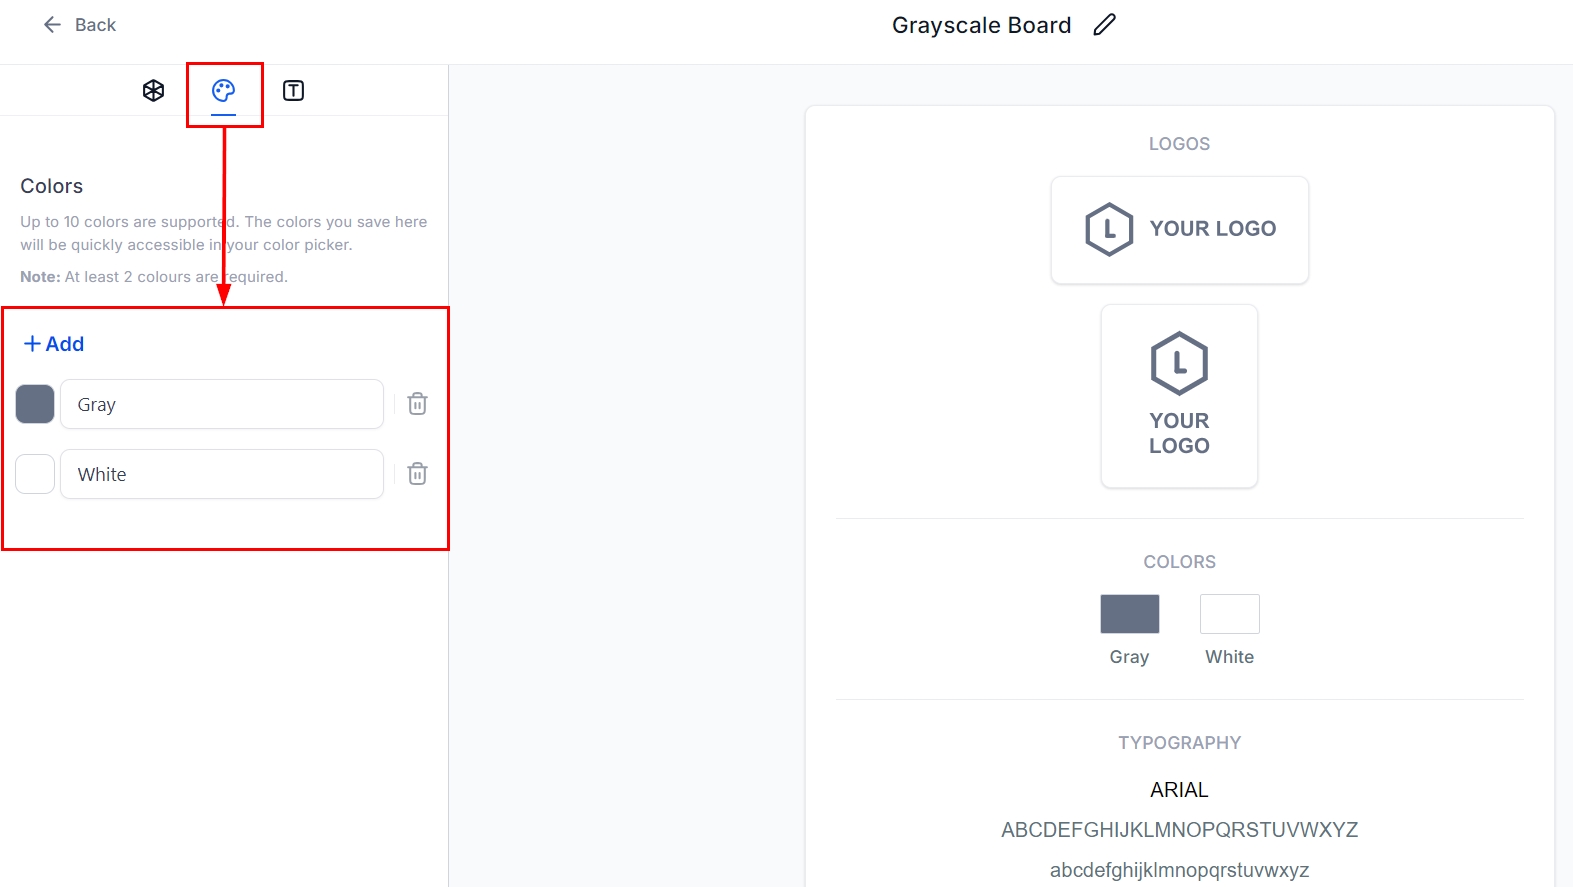The image size is (1573, 887).
Task: Open the White color swatch picker
Action: [35, 474]
